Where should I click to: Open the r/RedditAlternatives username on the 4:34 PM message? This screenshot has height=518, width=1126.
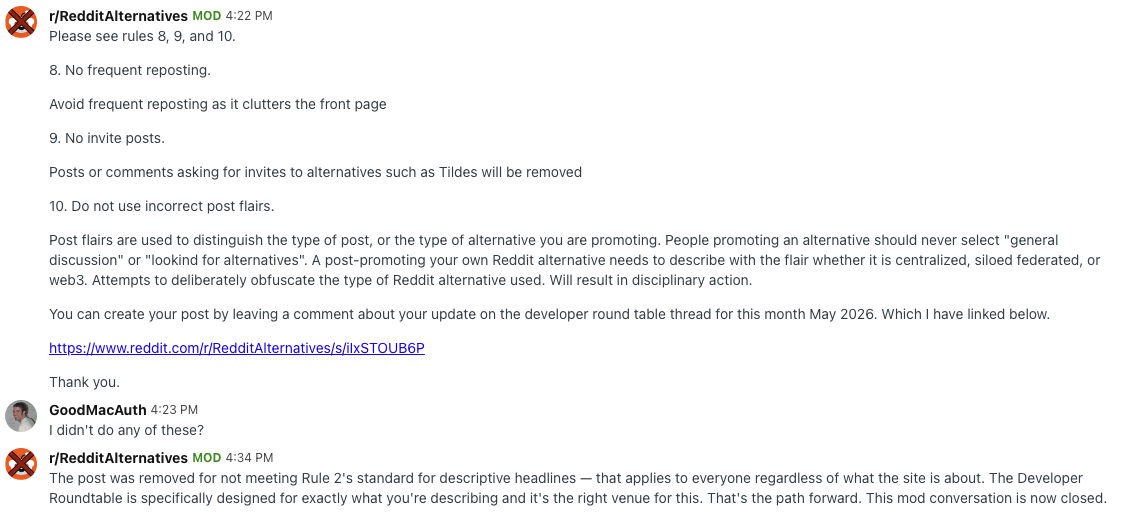click(x=118, y=458)
